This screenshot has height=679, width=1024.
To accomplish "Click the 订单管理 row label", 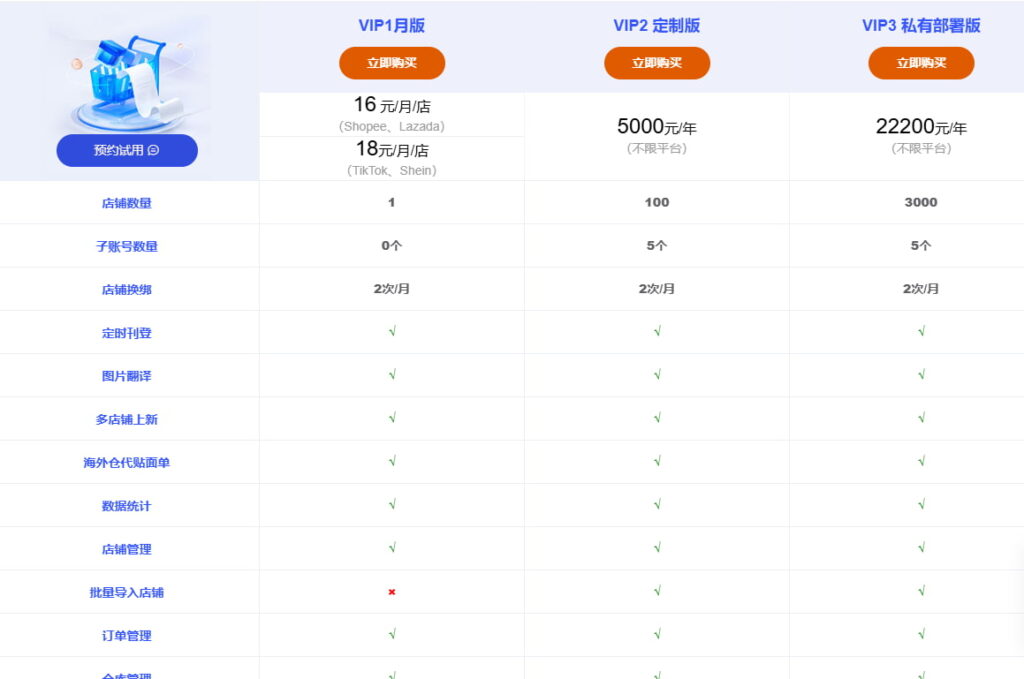I will point(127,635).
